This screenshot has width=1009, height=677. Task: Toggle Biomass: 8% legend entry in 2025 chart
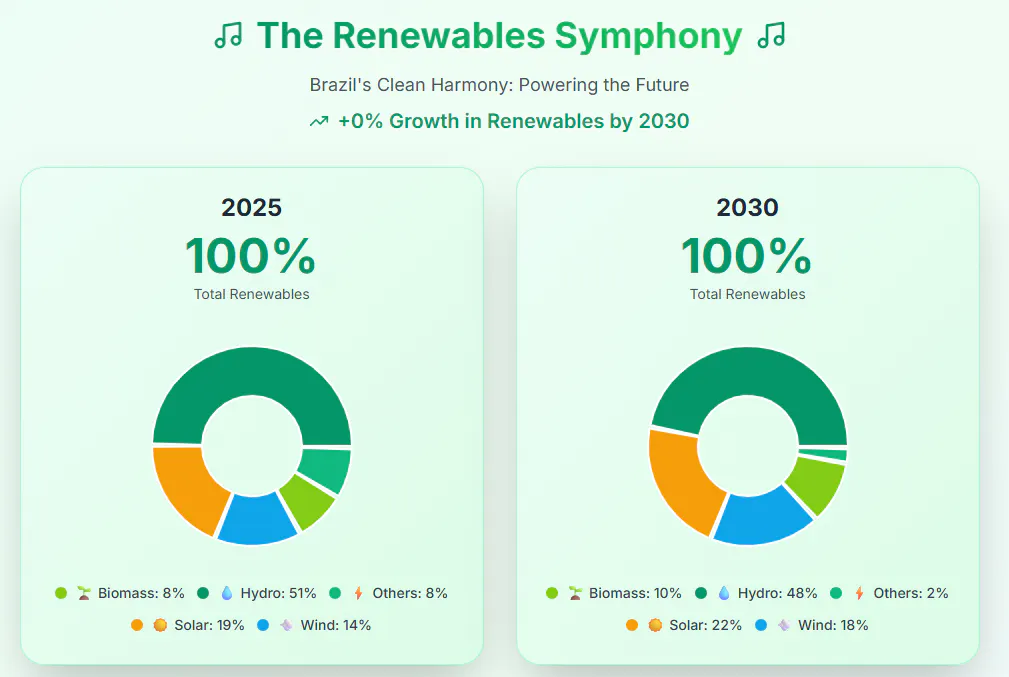pos(120,593)
